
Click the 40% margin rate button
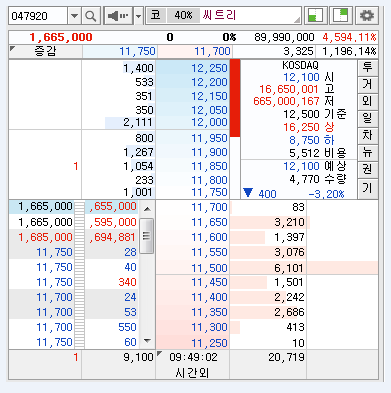183,15
